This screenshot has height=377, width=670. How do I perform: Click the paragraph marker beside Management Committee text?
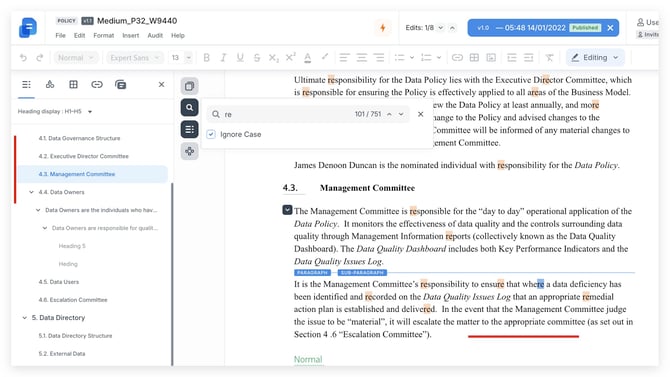287,210
